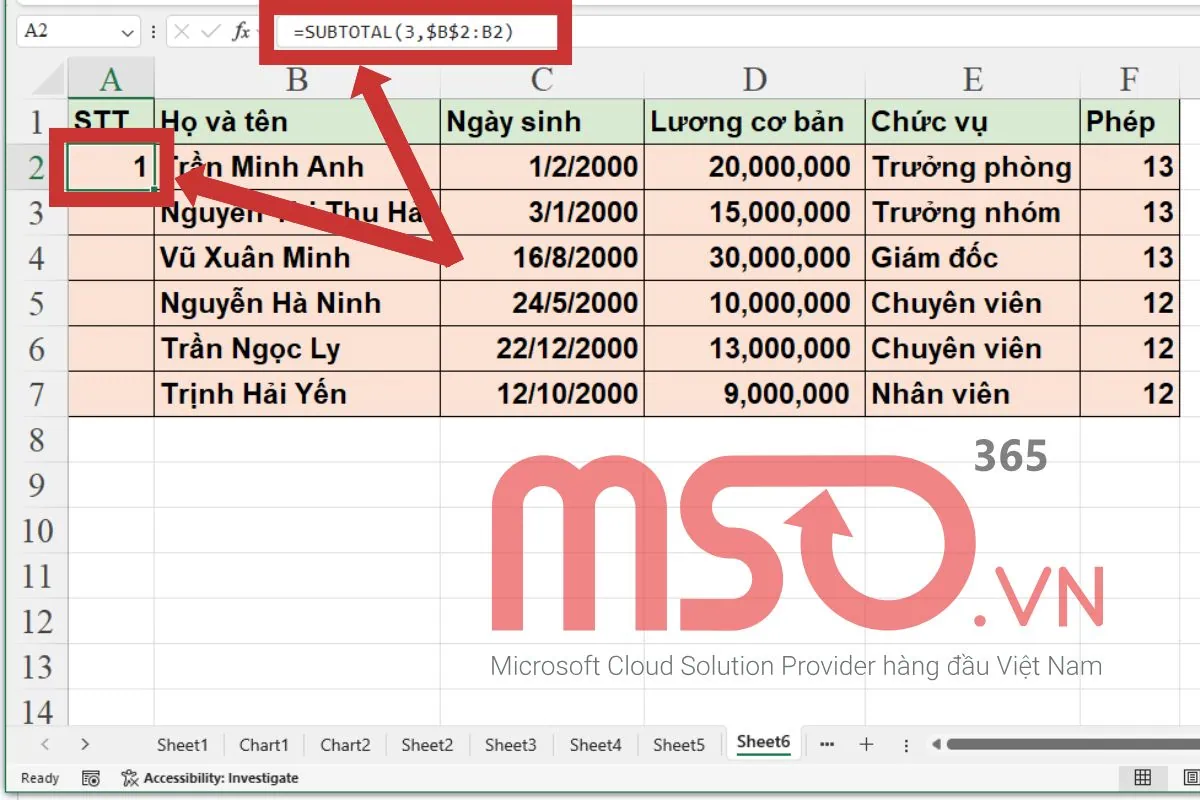Click the Enter checkmark icon in the formula bar
1200x800 pixels.
(210, 31)
